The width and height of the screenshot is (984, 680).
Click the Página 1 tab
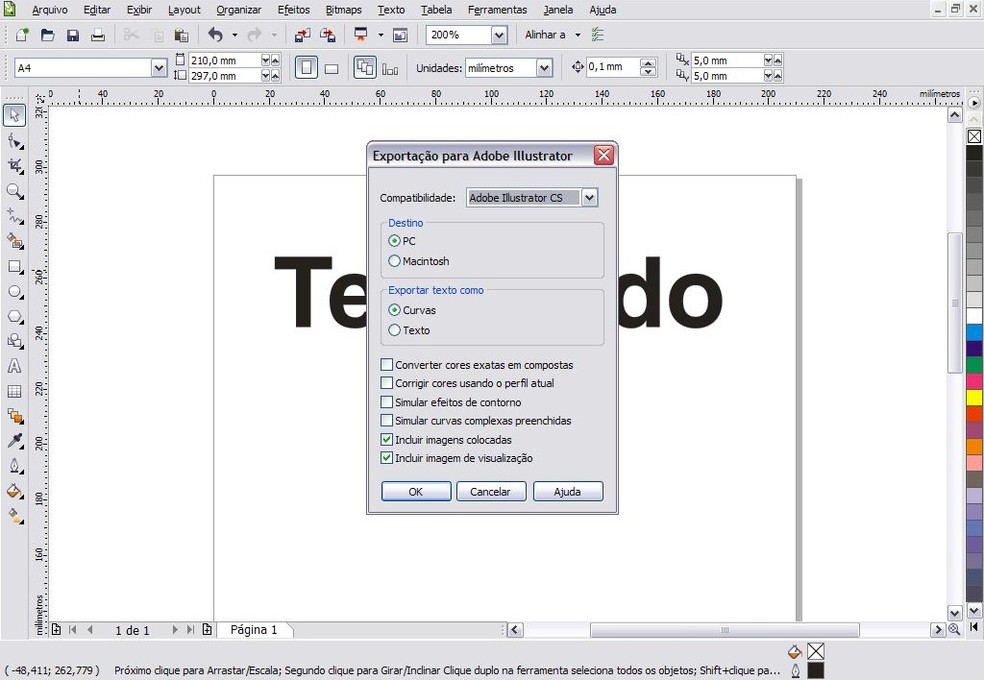pos(255,629)
